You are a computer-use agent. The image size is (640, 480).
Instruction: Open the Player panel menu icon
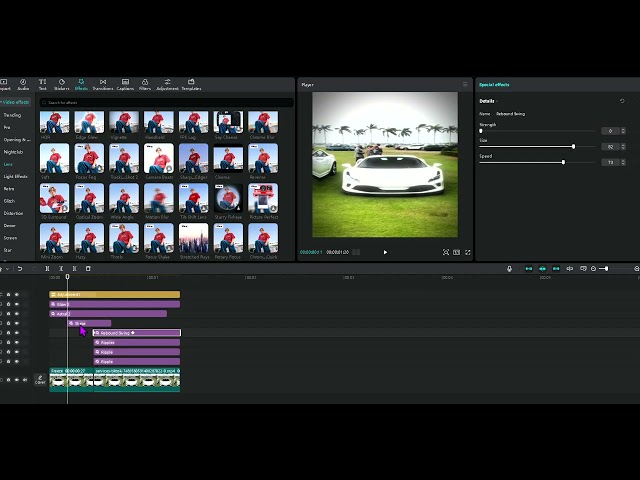pos(465,84)
